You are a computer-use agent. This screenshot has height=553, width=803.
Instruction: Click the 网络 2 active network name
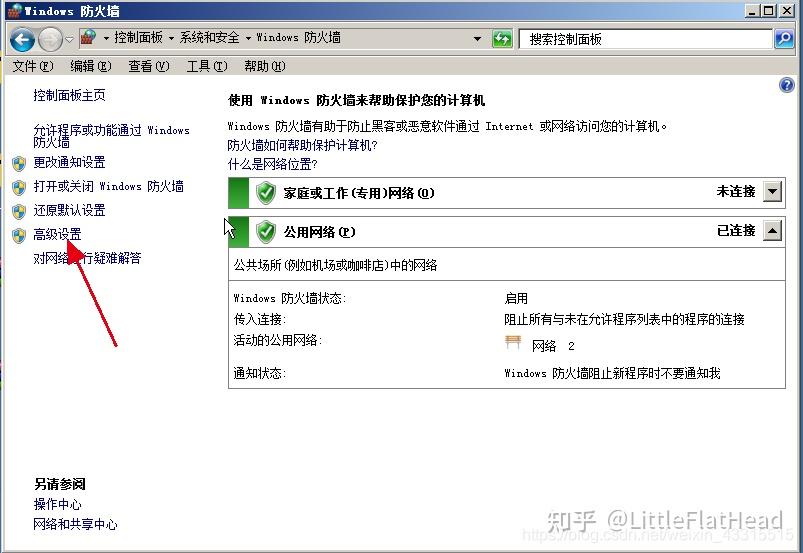pyautogui.click(x=553, y=346)
